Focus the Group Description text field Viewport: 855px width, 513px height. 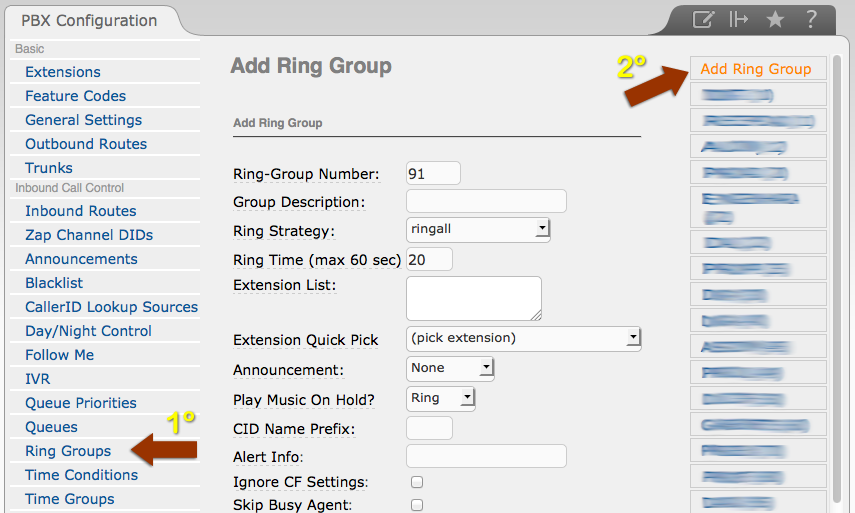tap(486, 201)
